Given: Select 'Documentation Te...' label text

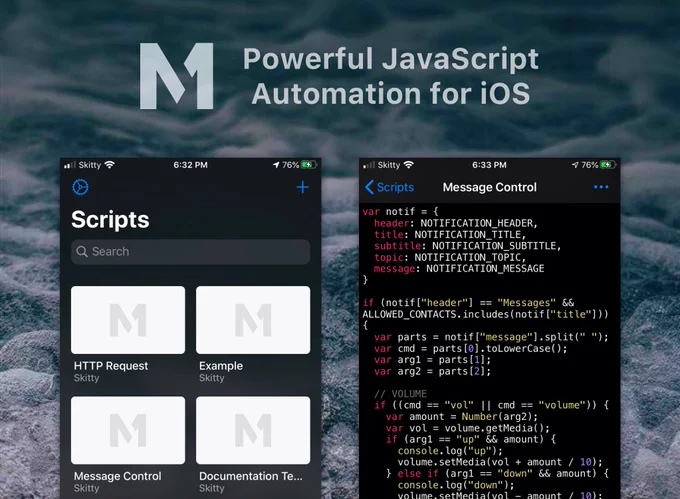Looking at the screenshot, I should 251,476.
